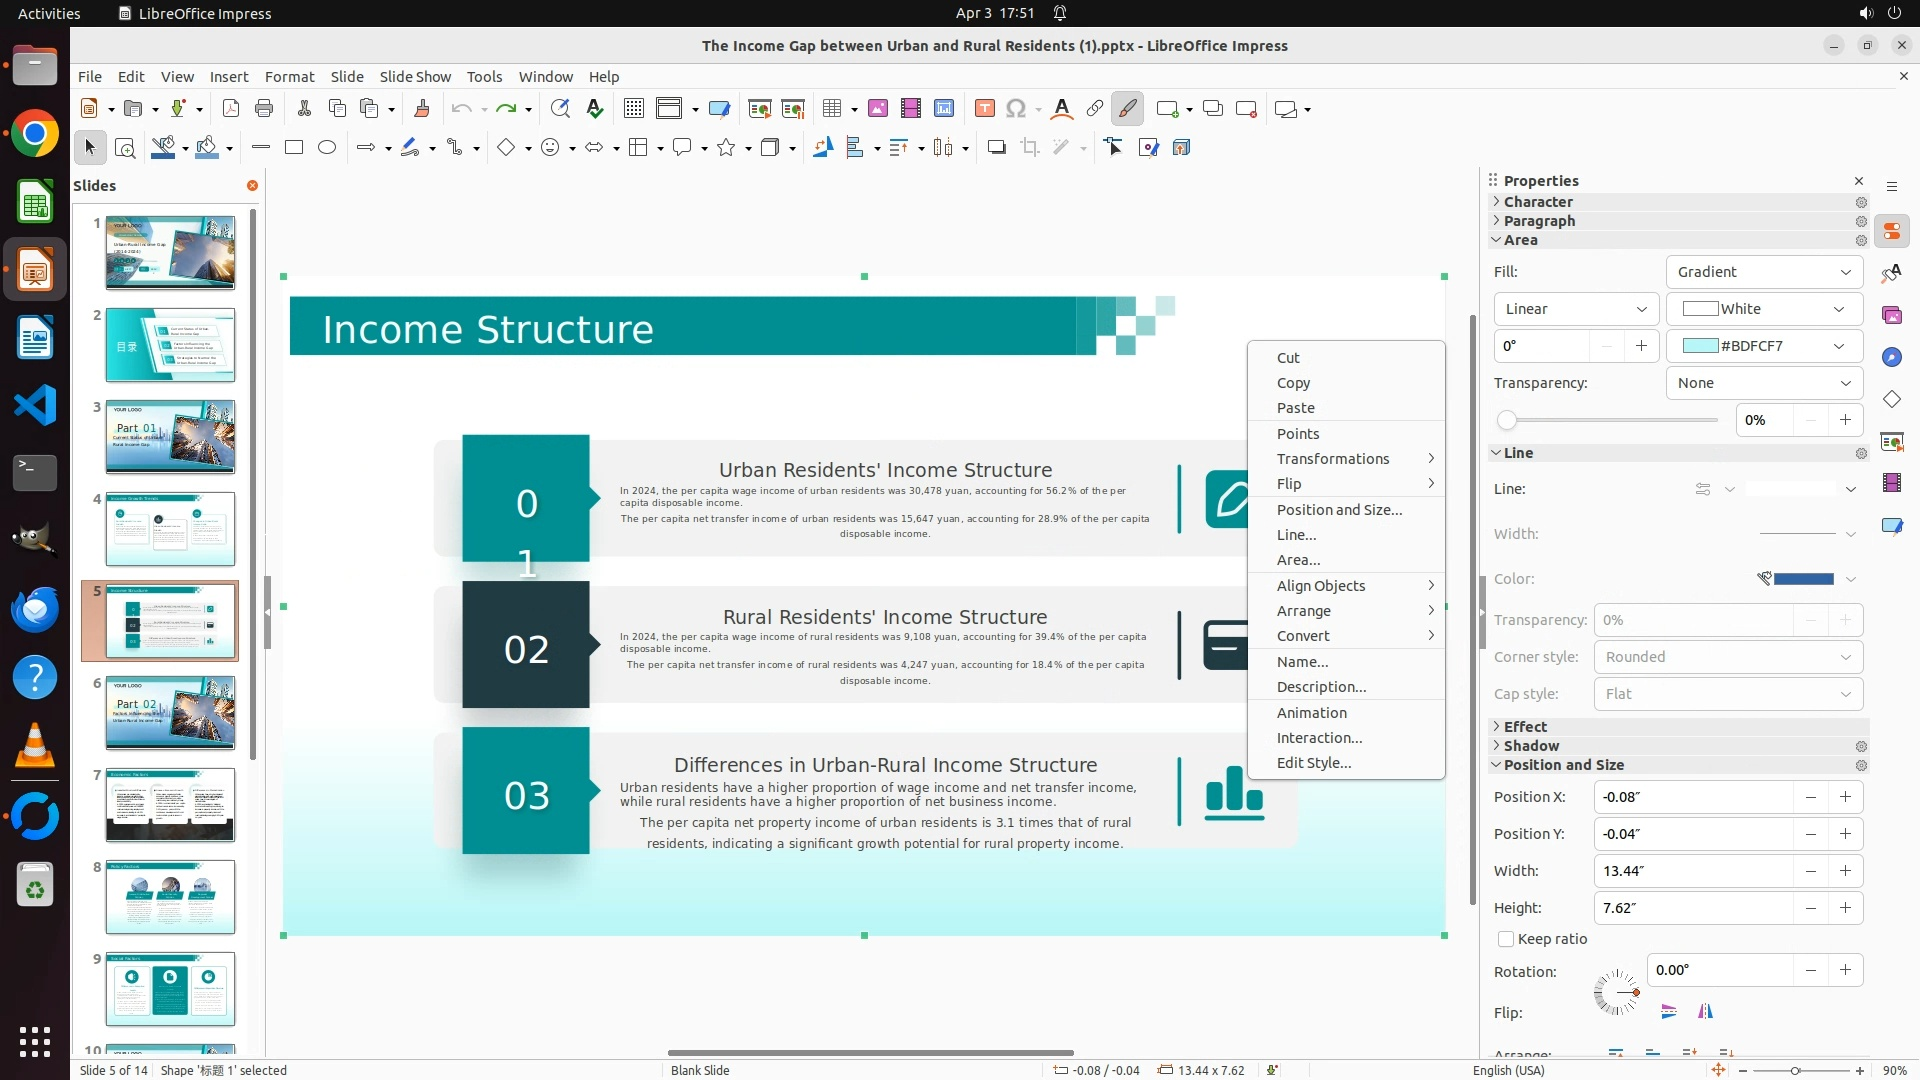Click the Display Grid toolbar icon
The image size is (1920, 1080).
point(633,109)
